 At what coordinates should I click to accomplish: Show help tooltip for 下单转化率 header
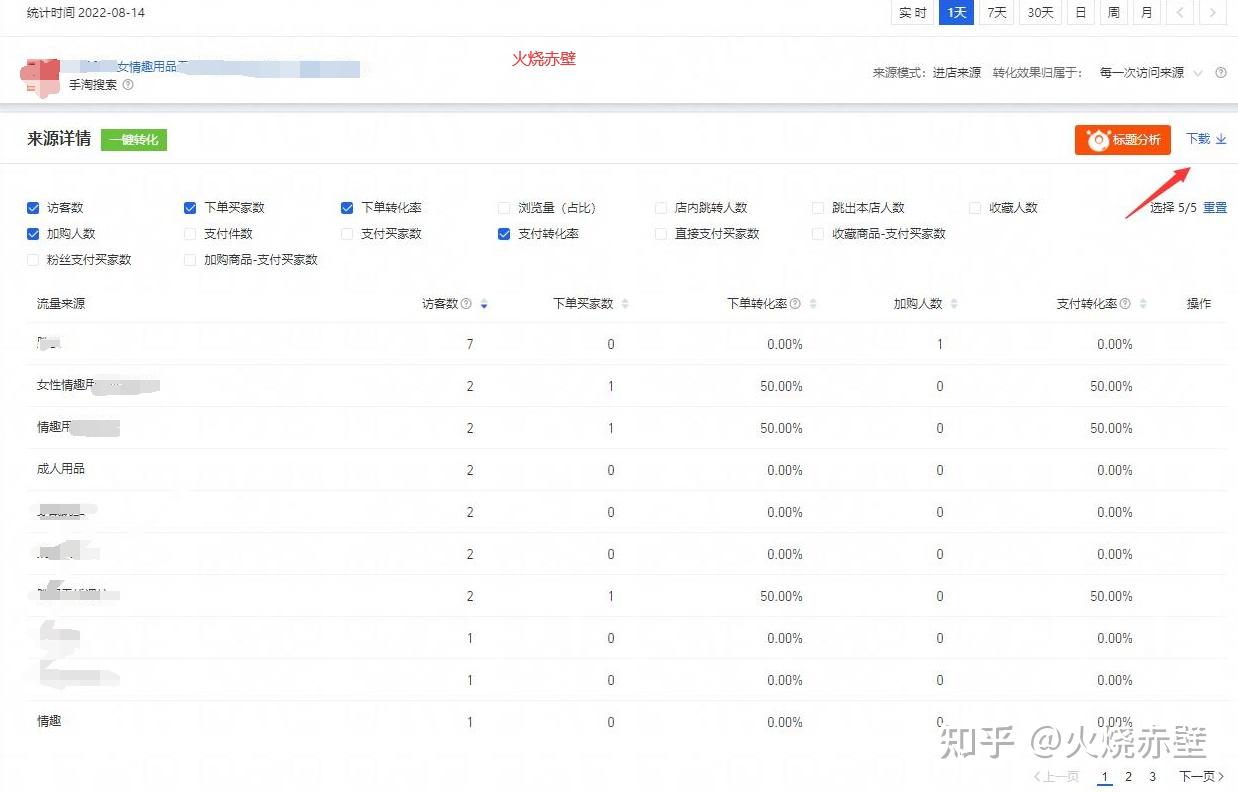pos(795,304)
